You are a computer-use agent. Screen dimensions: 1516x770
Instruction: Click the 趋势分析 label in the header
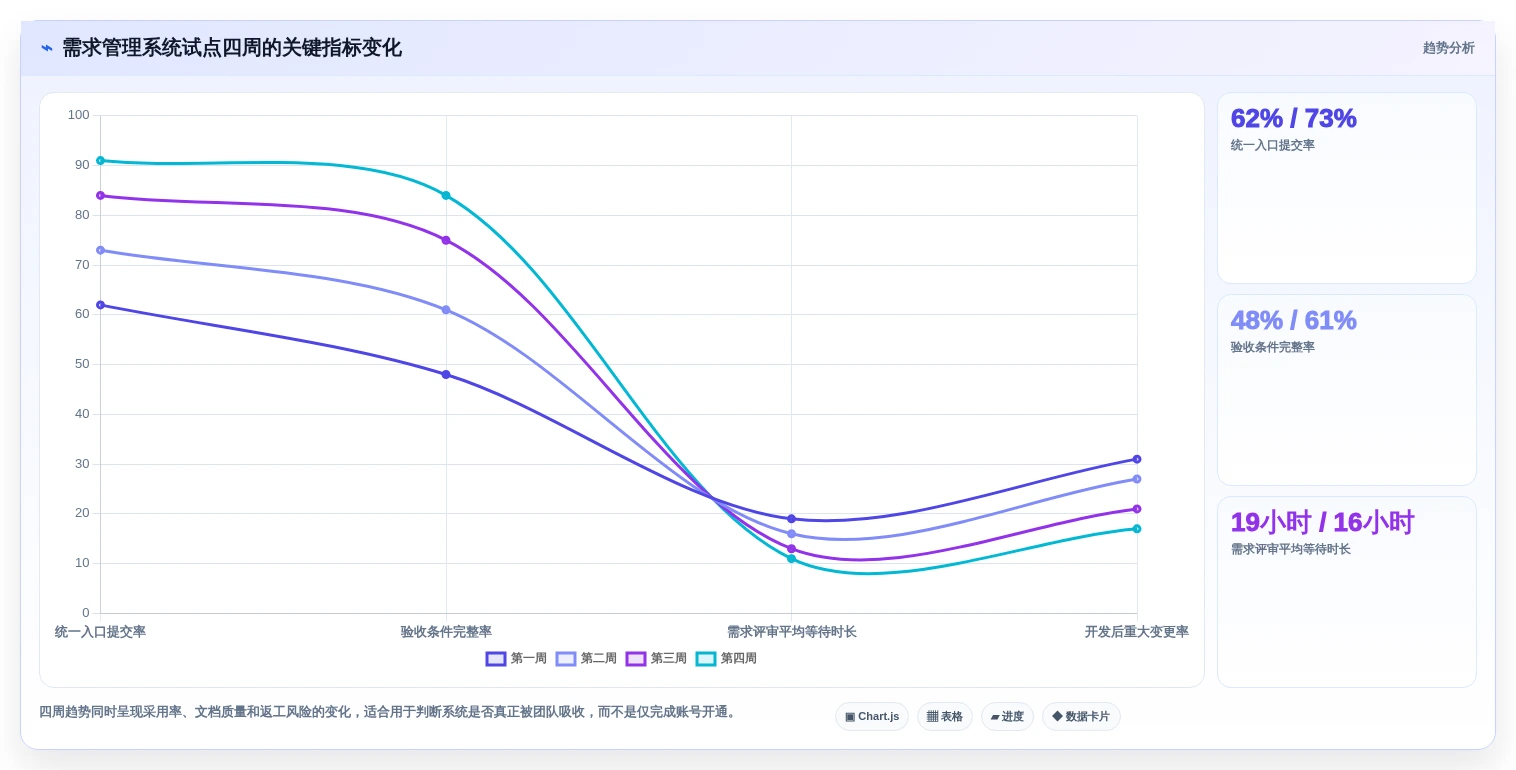1448,48
